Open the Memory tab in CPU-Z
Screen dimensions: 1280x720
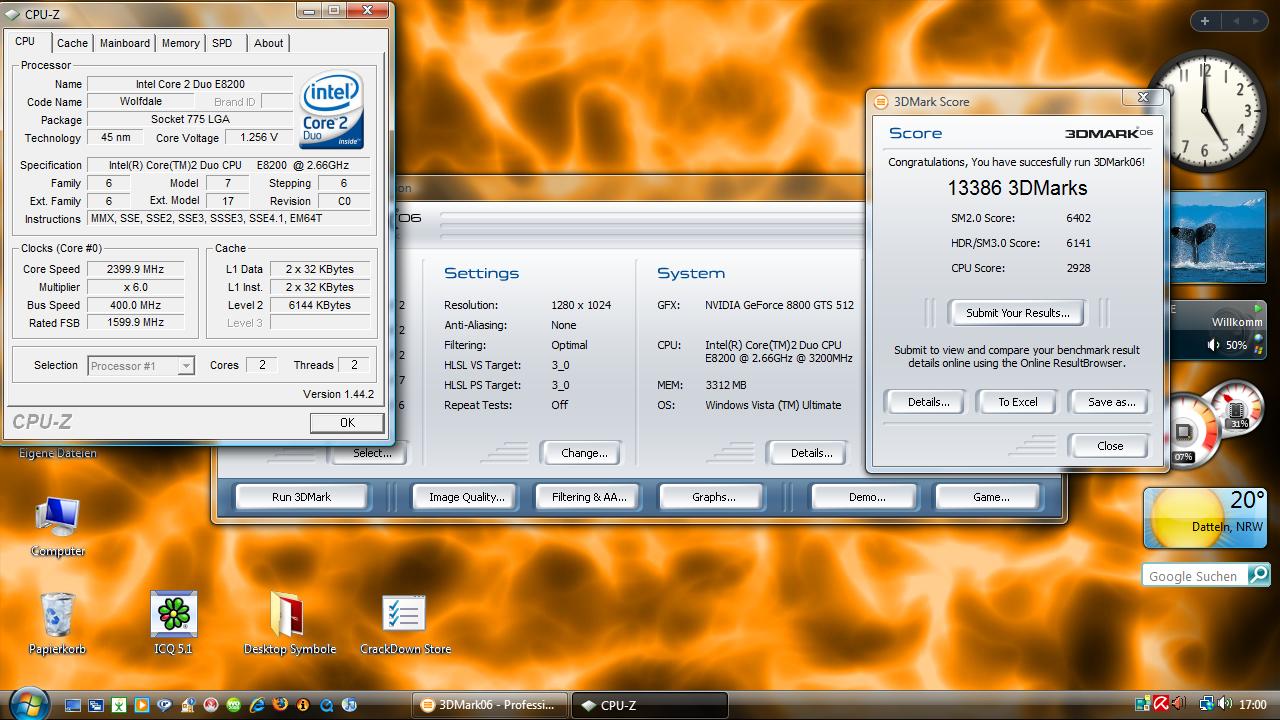tap(180, 43)
